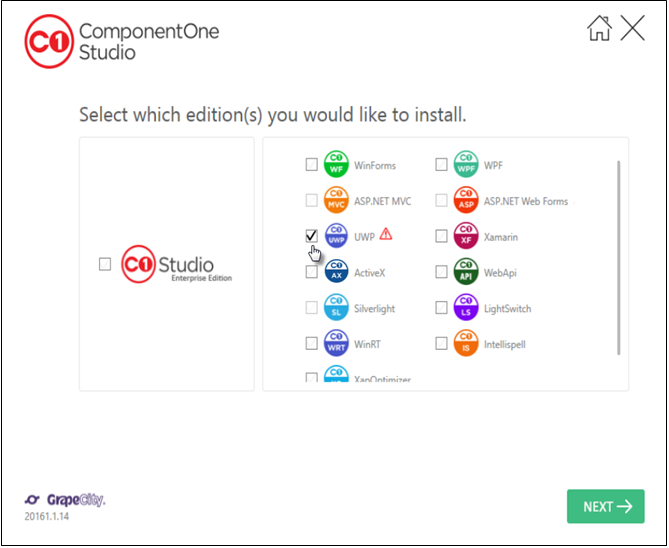Viewport: 669px width, 548px height.
Task: Click the red warning triangle beside UWP
Action: 385,235
